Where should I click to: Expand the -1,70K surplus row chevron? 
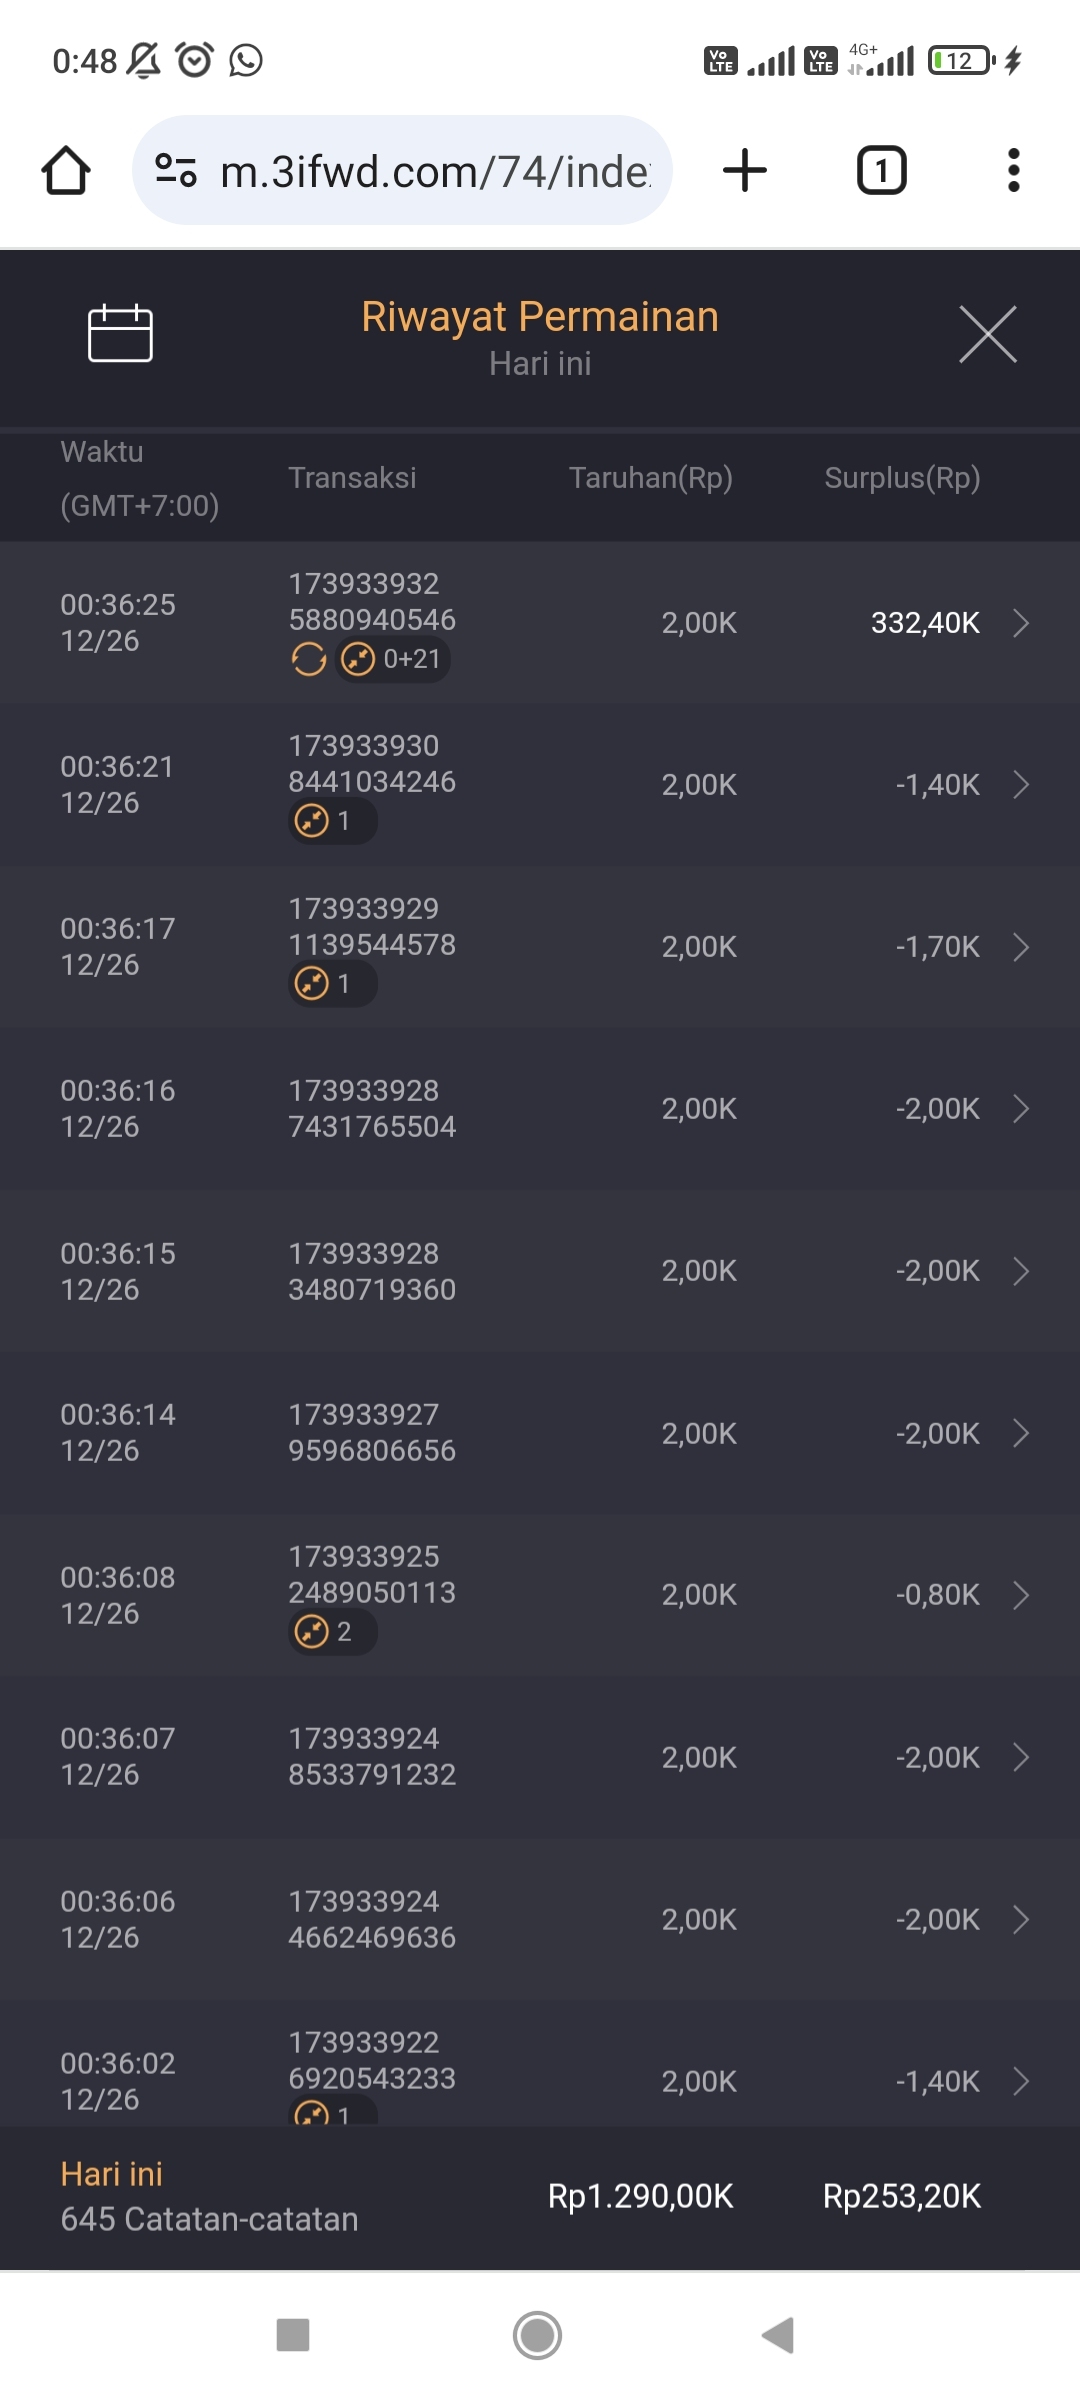[x=1021, y=947]
